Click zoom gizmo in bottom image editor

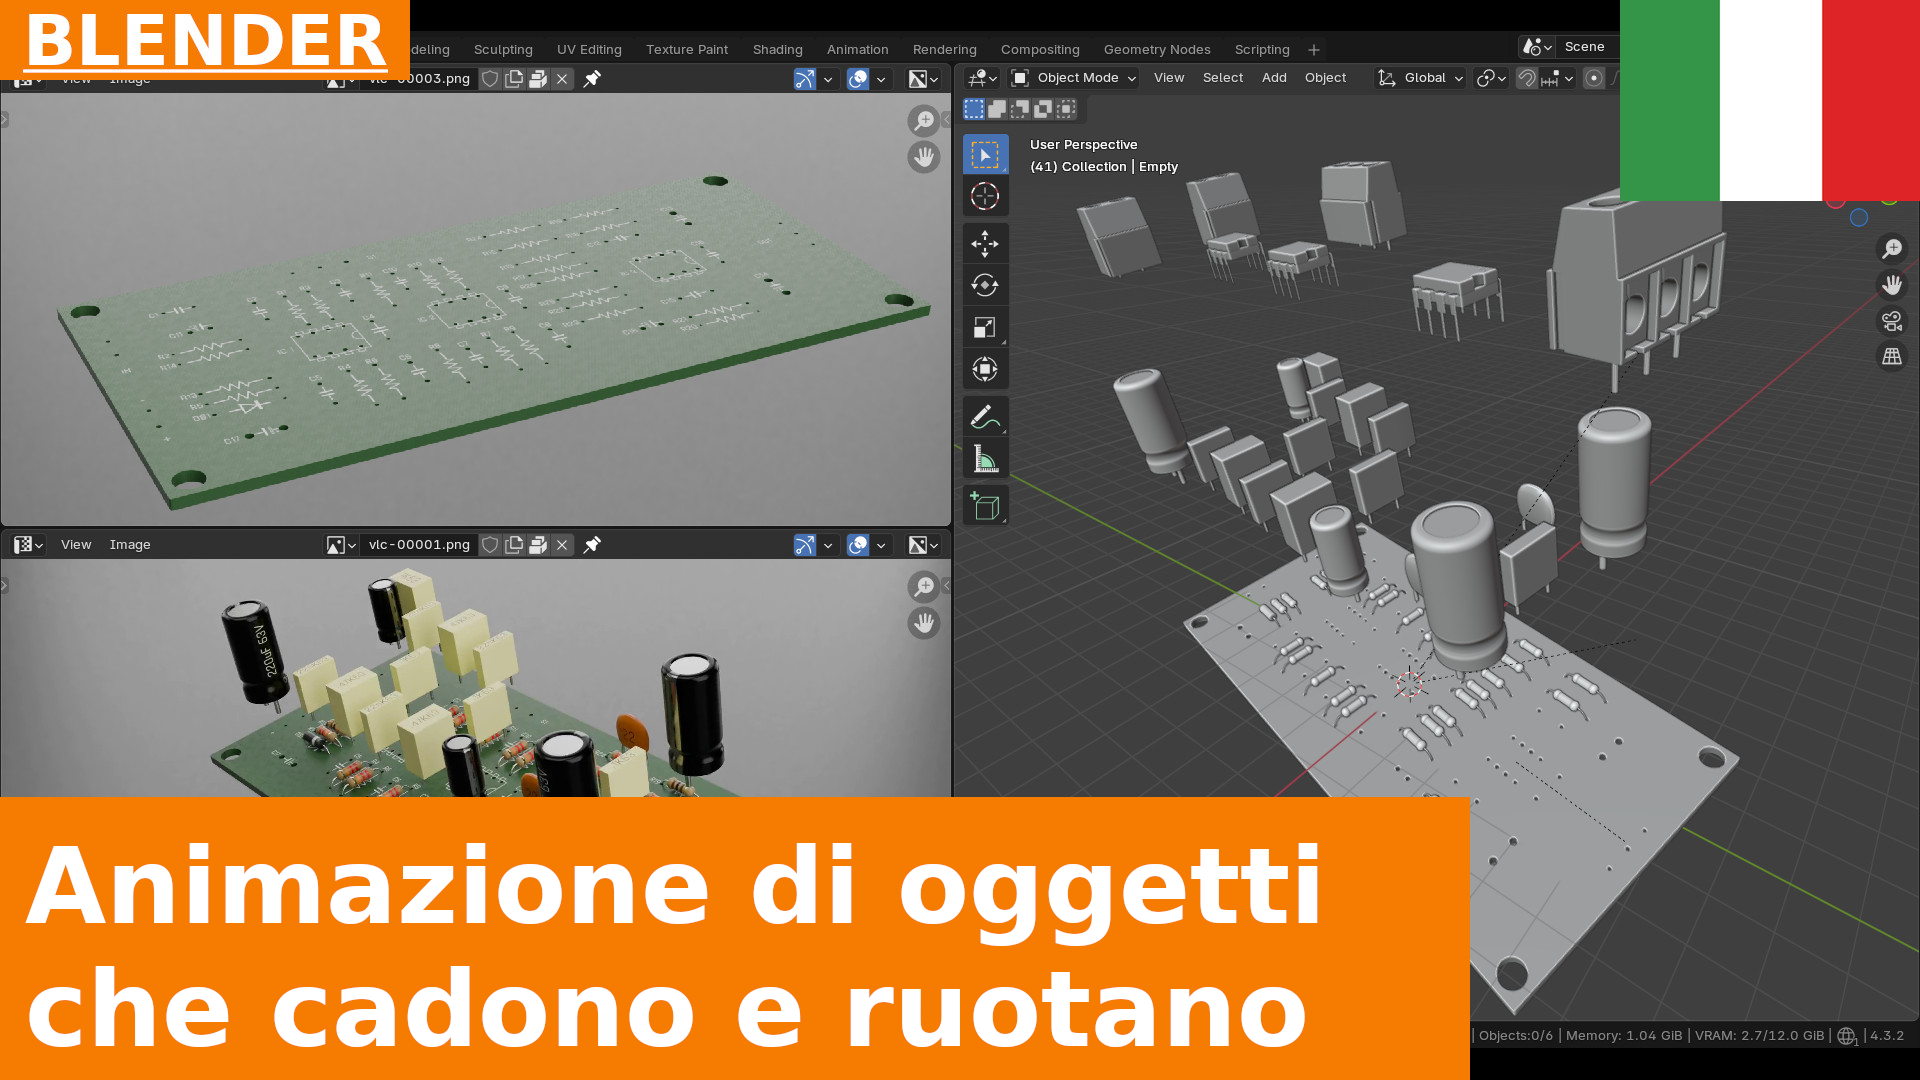coord(924,586)
